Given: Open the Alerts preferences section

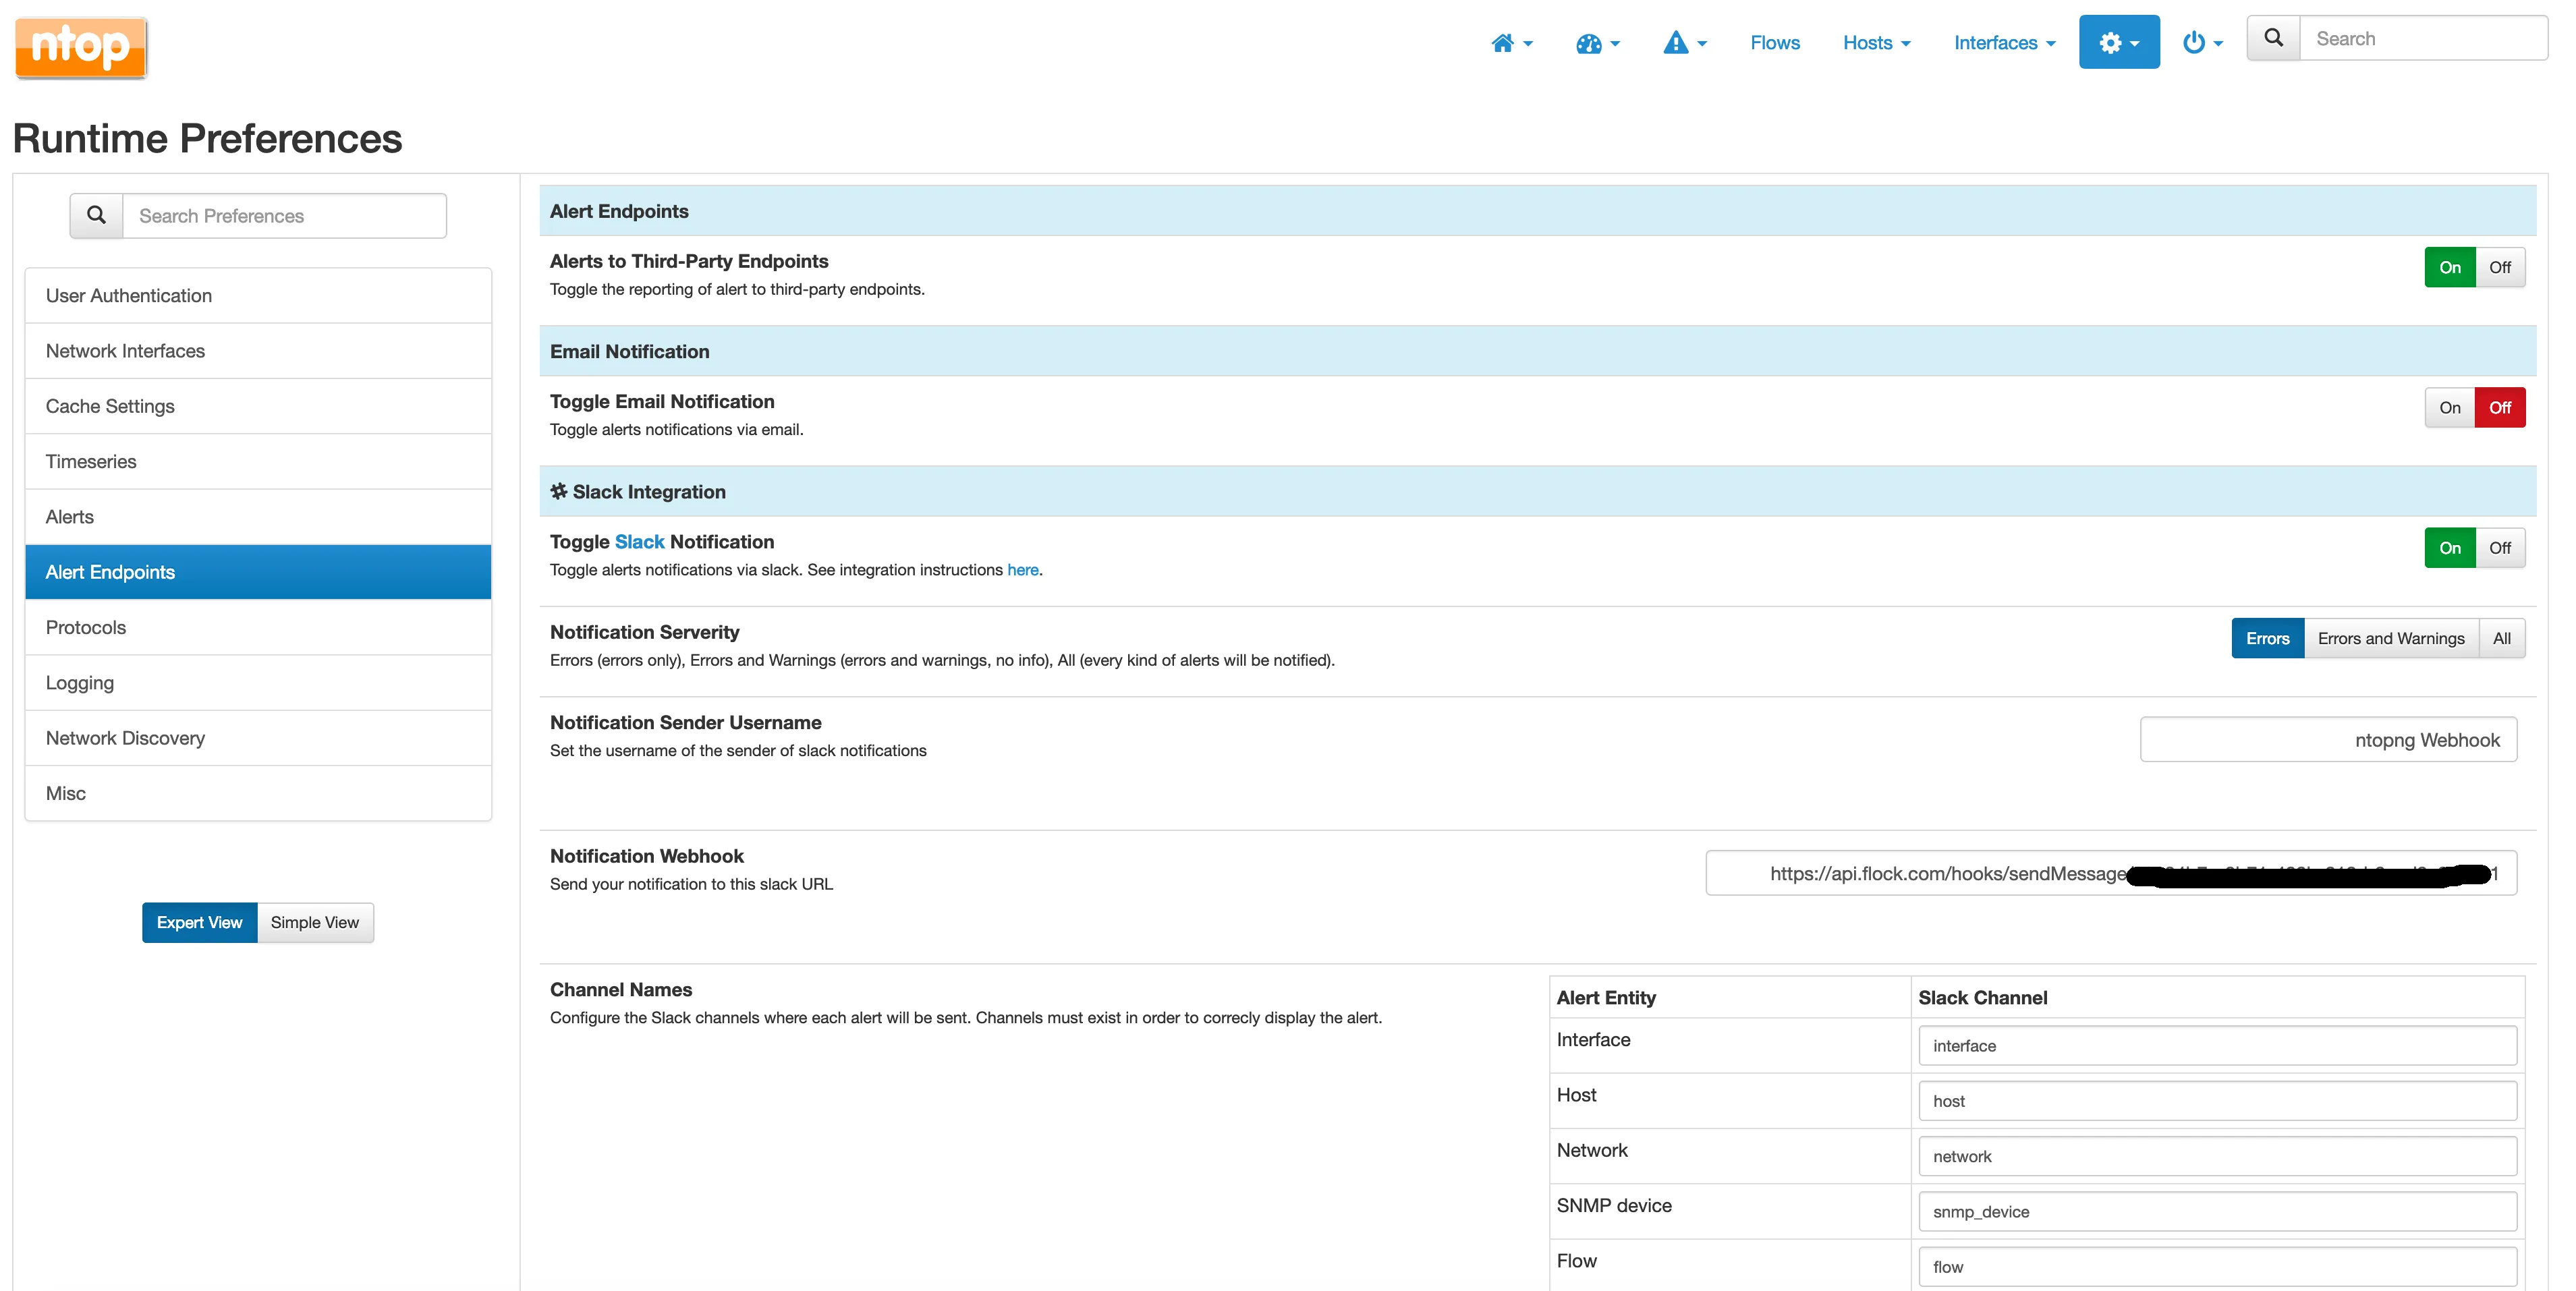Looking at the screenshot, I should (258, 516).
